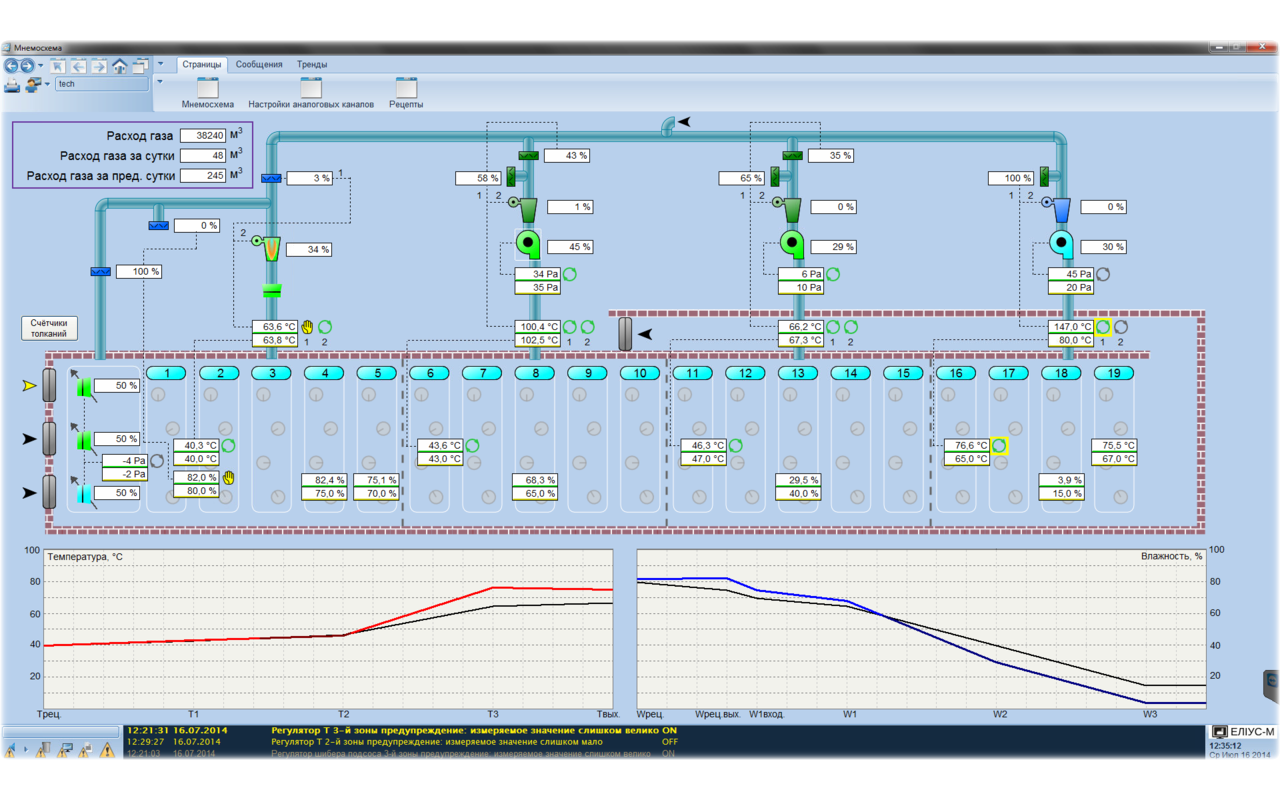Select kiln position button 8
The height and width of the screenshot is (800, 1280).
click(x=535, y=373)
